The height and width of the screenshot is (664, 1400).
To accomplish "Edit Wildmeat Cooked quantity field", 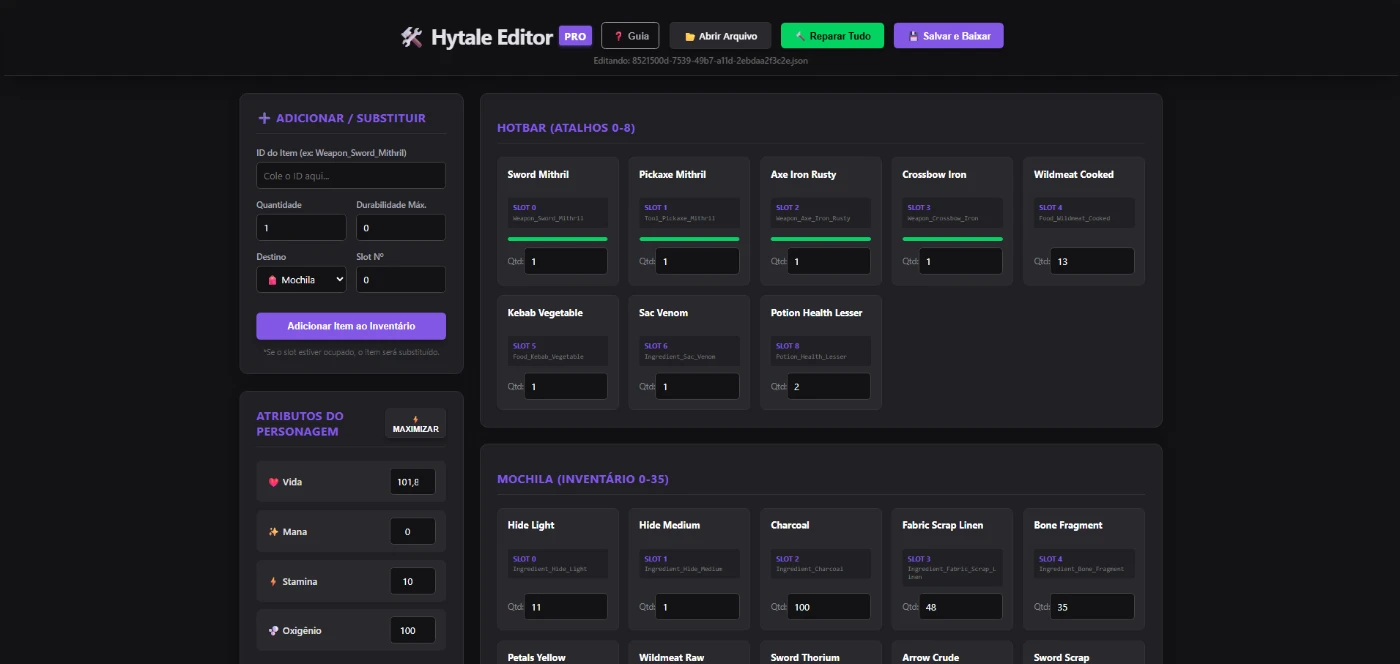I will (1091, 261).
